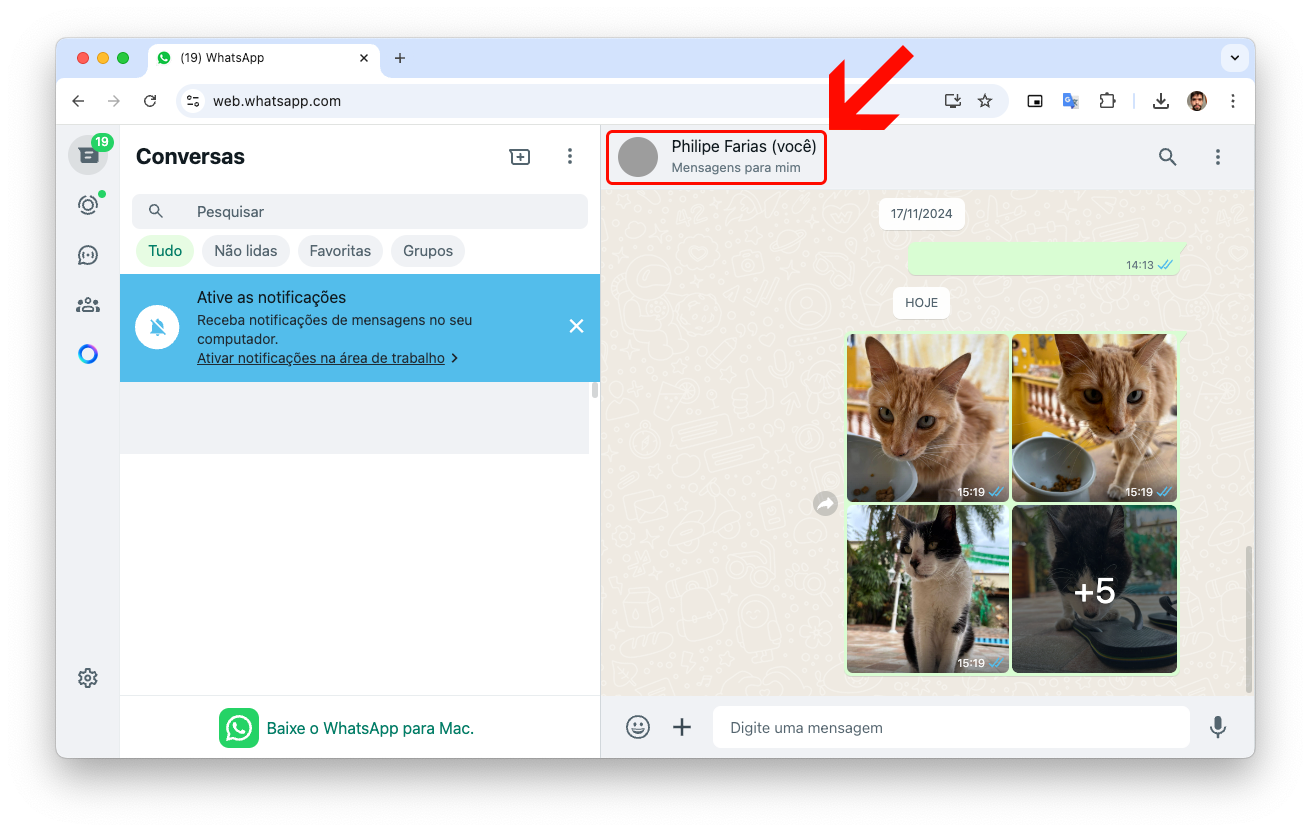This screenshot has height=832, width=1311.
Task: Click the new chat icon
Action: coord(520,157)
